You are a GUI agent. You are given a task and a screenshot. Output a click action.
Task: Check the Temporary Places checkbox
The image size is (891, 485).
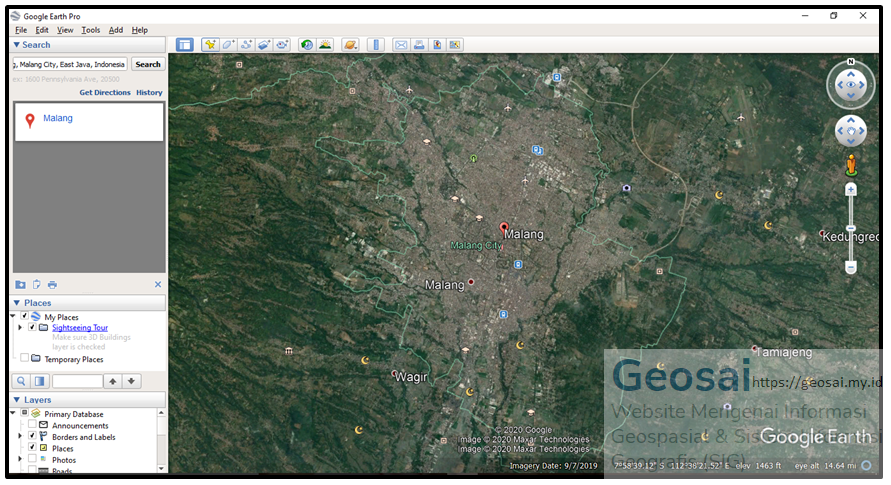click(24, 358)
